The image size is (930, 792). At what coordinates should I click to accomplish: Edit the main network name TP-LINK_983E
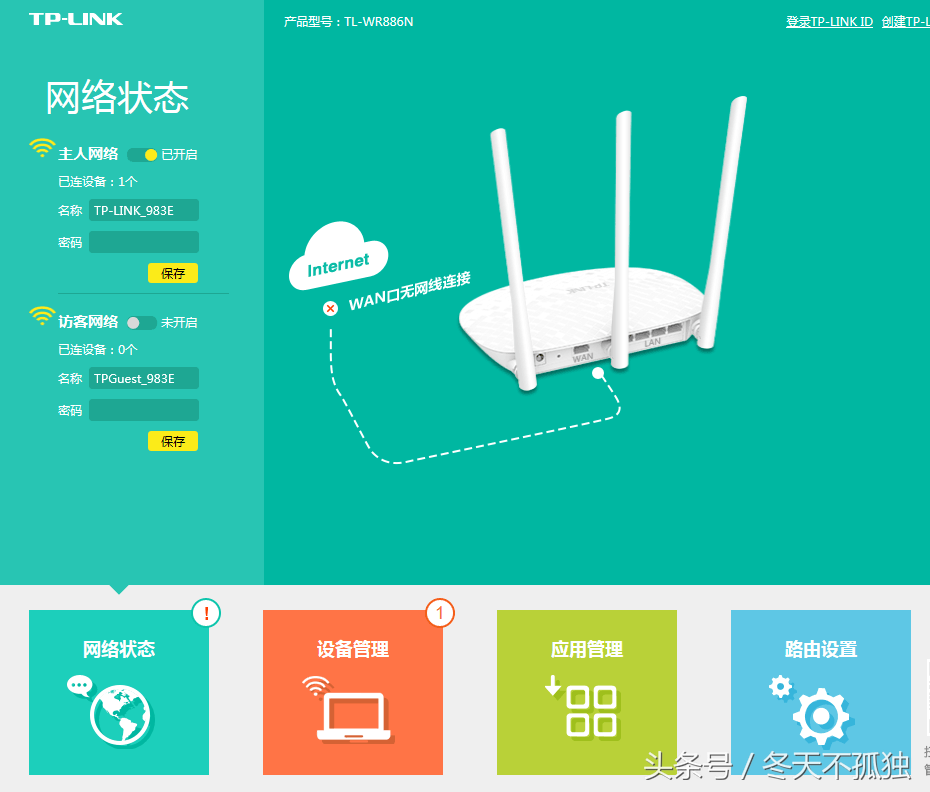pyautogui.click(x=144, y=210)
